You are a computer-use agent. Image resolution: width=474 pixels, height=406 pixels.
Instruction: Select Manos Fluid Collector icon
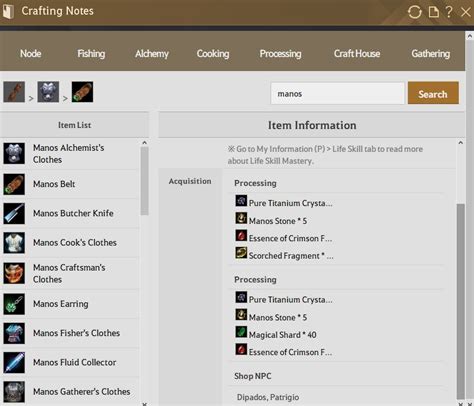click(14, 362)
